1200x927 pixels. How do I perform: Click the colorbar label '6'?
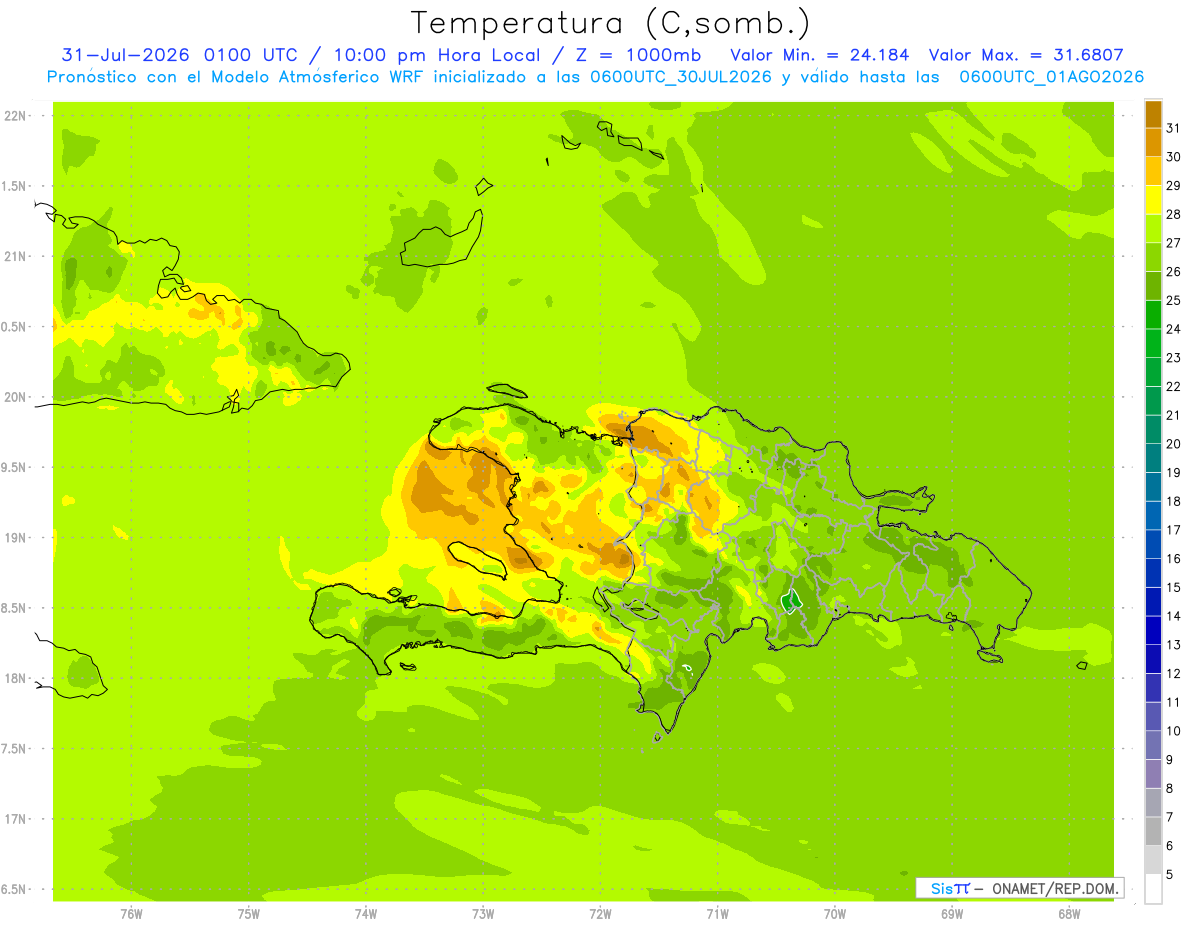click(x=1169, y=846)
